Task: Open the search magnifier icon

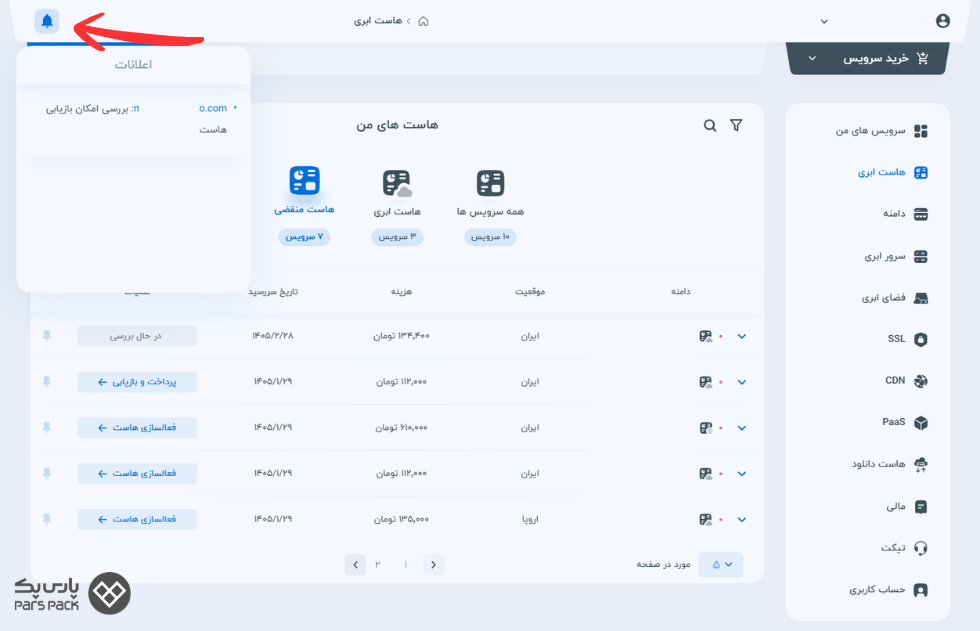Action: (x=710, y=126)
